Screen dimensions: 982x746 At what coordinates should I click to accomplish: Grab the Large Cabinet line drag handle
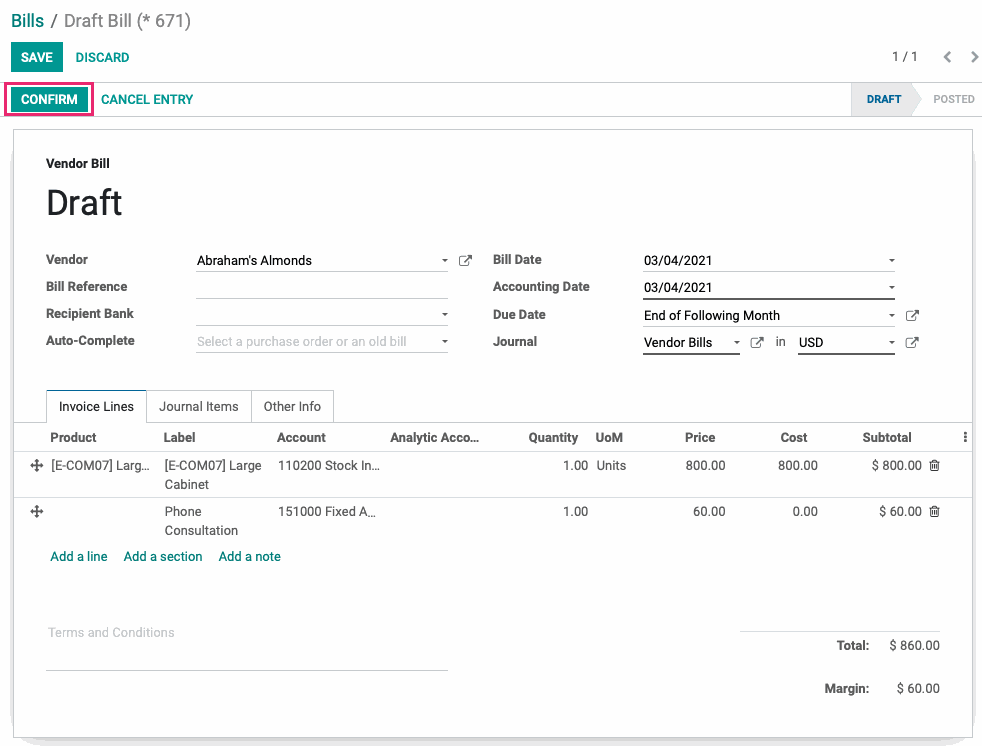36,465
